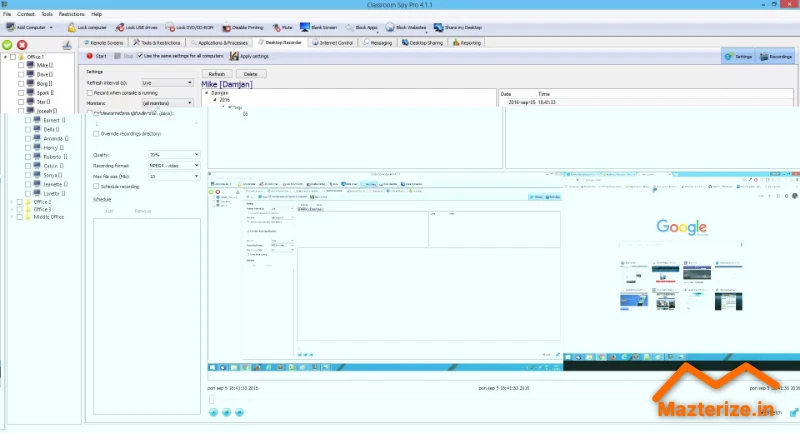This screenshot has width=800, height=433.
Task: Click the Delete button
Action: point(250,74)
